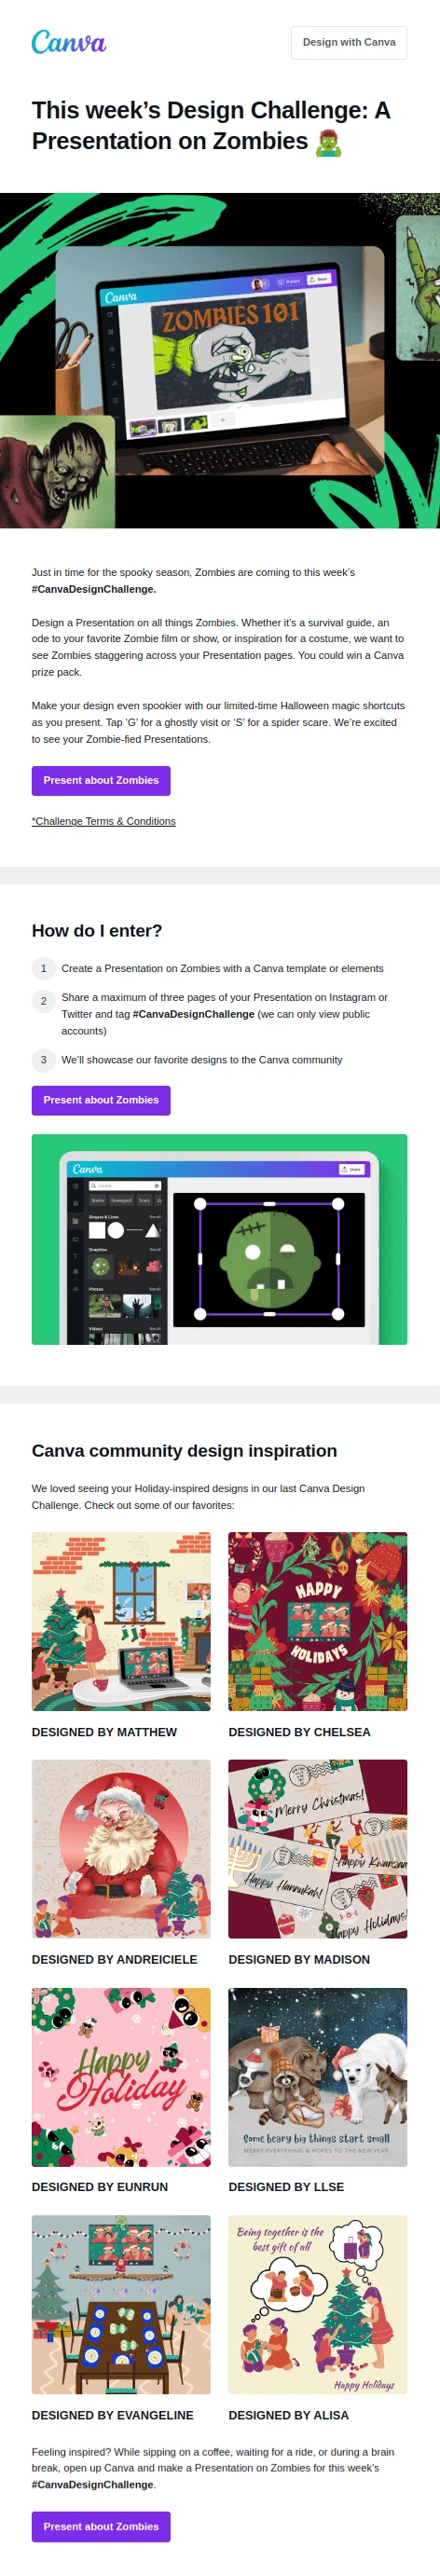Click the step 1 number circle

[x=43, y=968]
